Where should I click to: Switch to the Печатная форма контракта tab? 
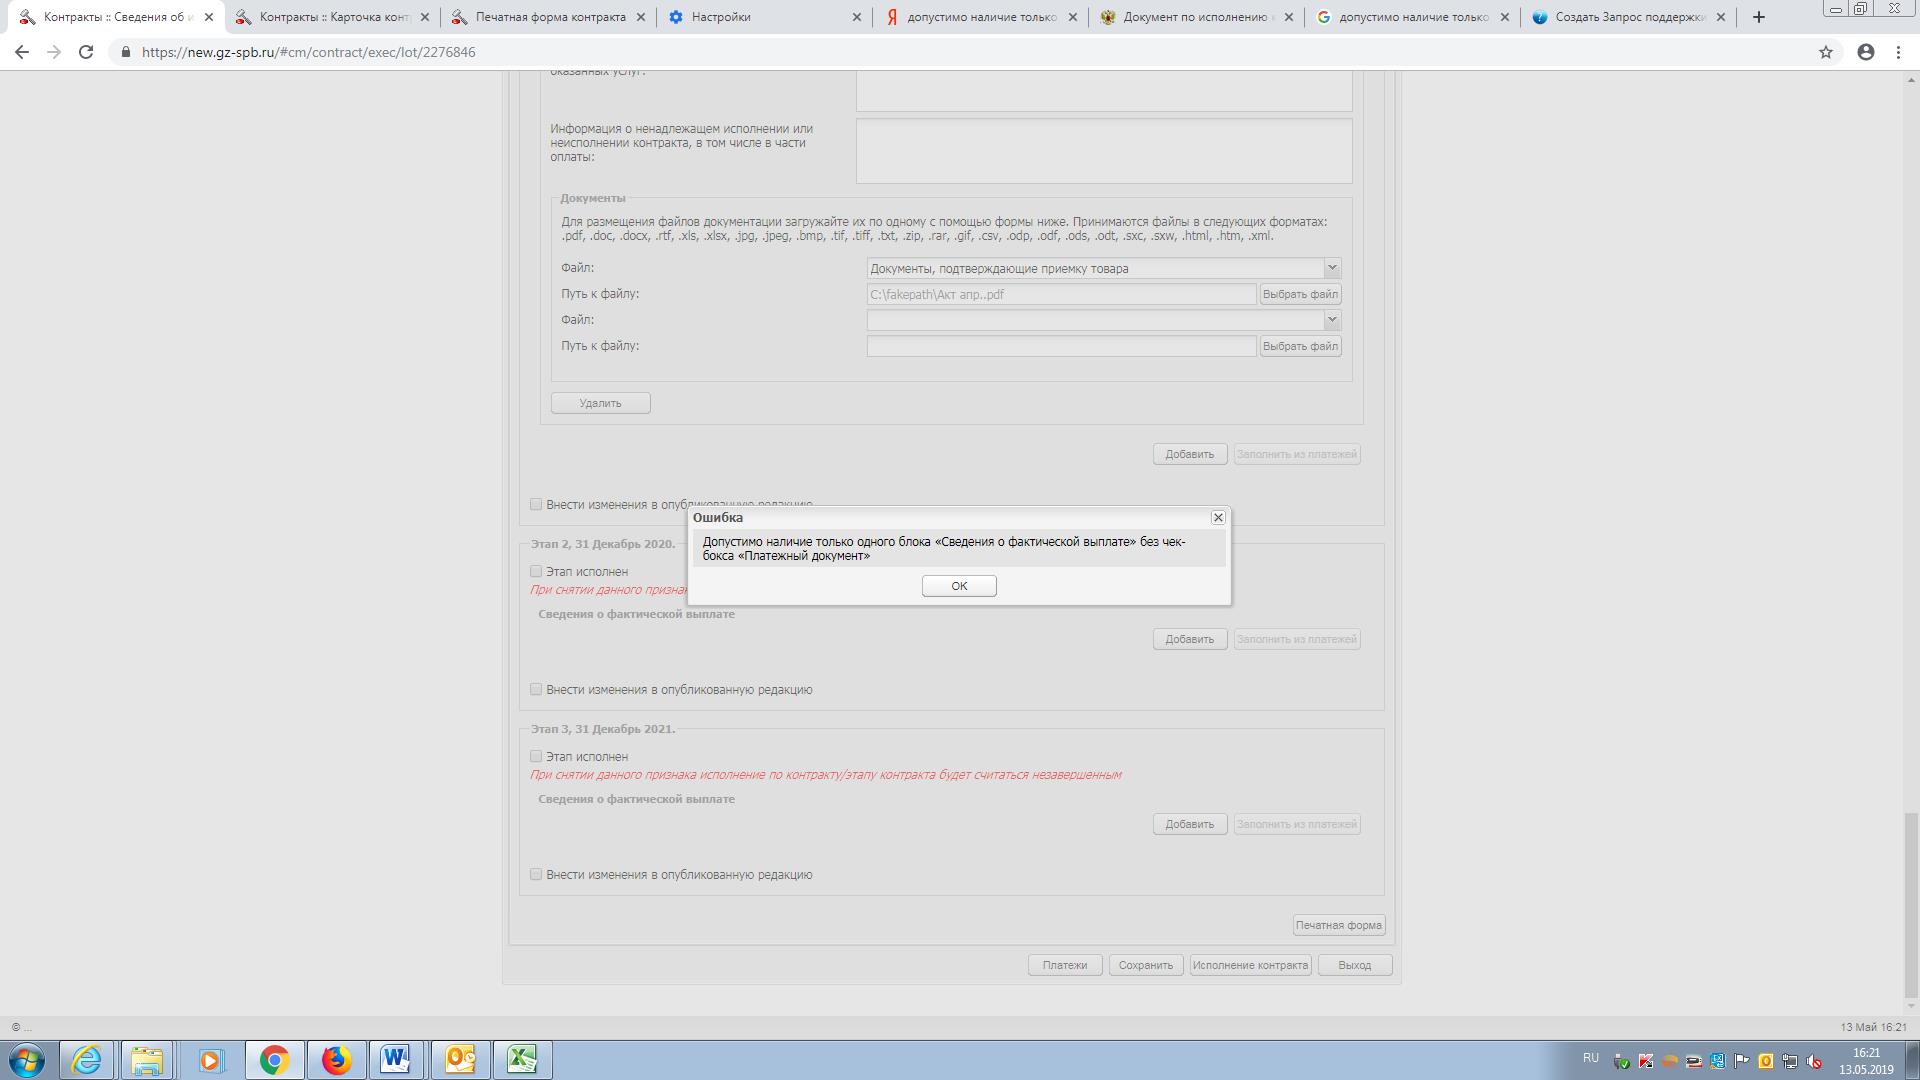[550, 17]
